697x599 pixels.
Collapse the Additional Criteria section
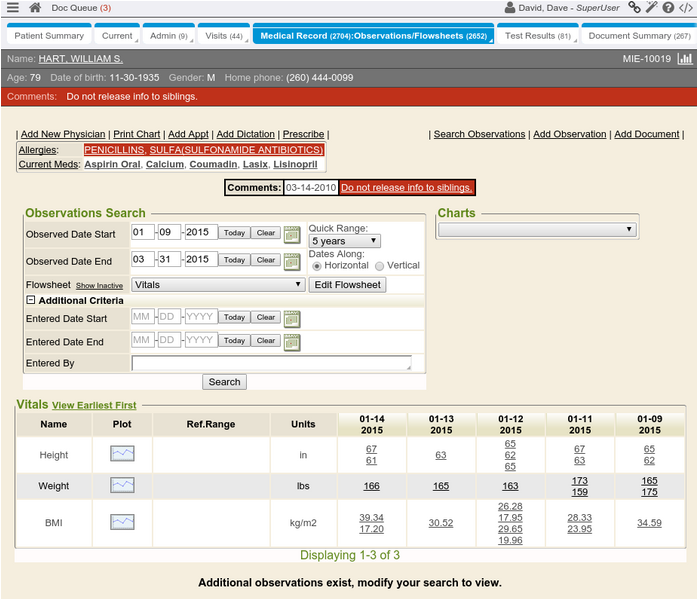[31, 300]
